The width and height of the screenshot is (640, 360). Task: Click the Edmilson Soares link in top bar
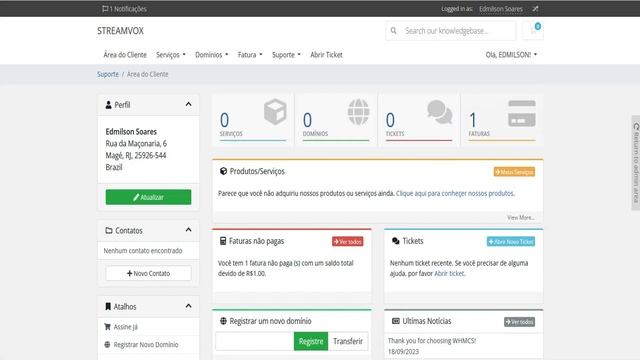501,9
